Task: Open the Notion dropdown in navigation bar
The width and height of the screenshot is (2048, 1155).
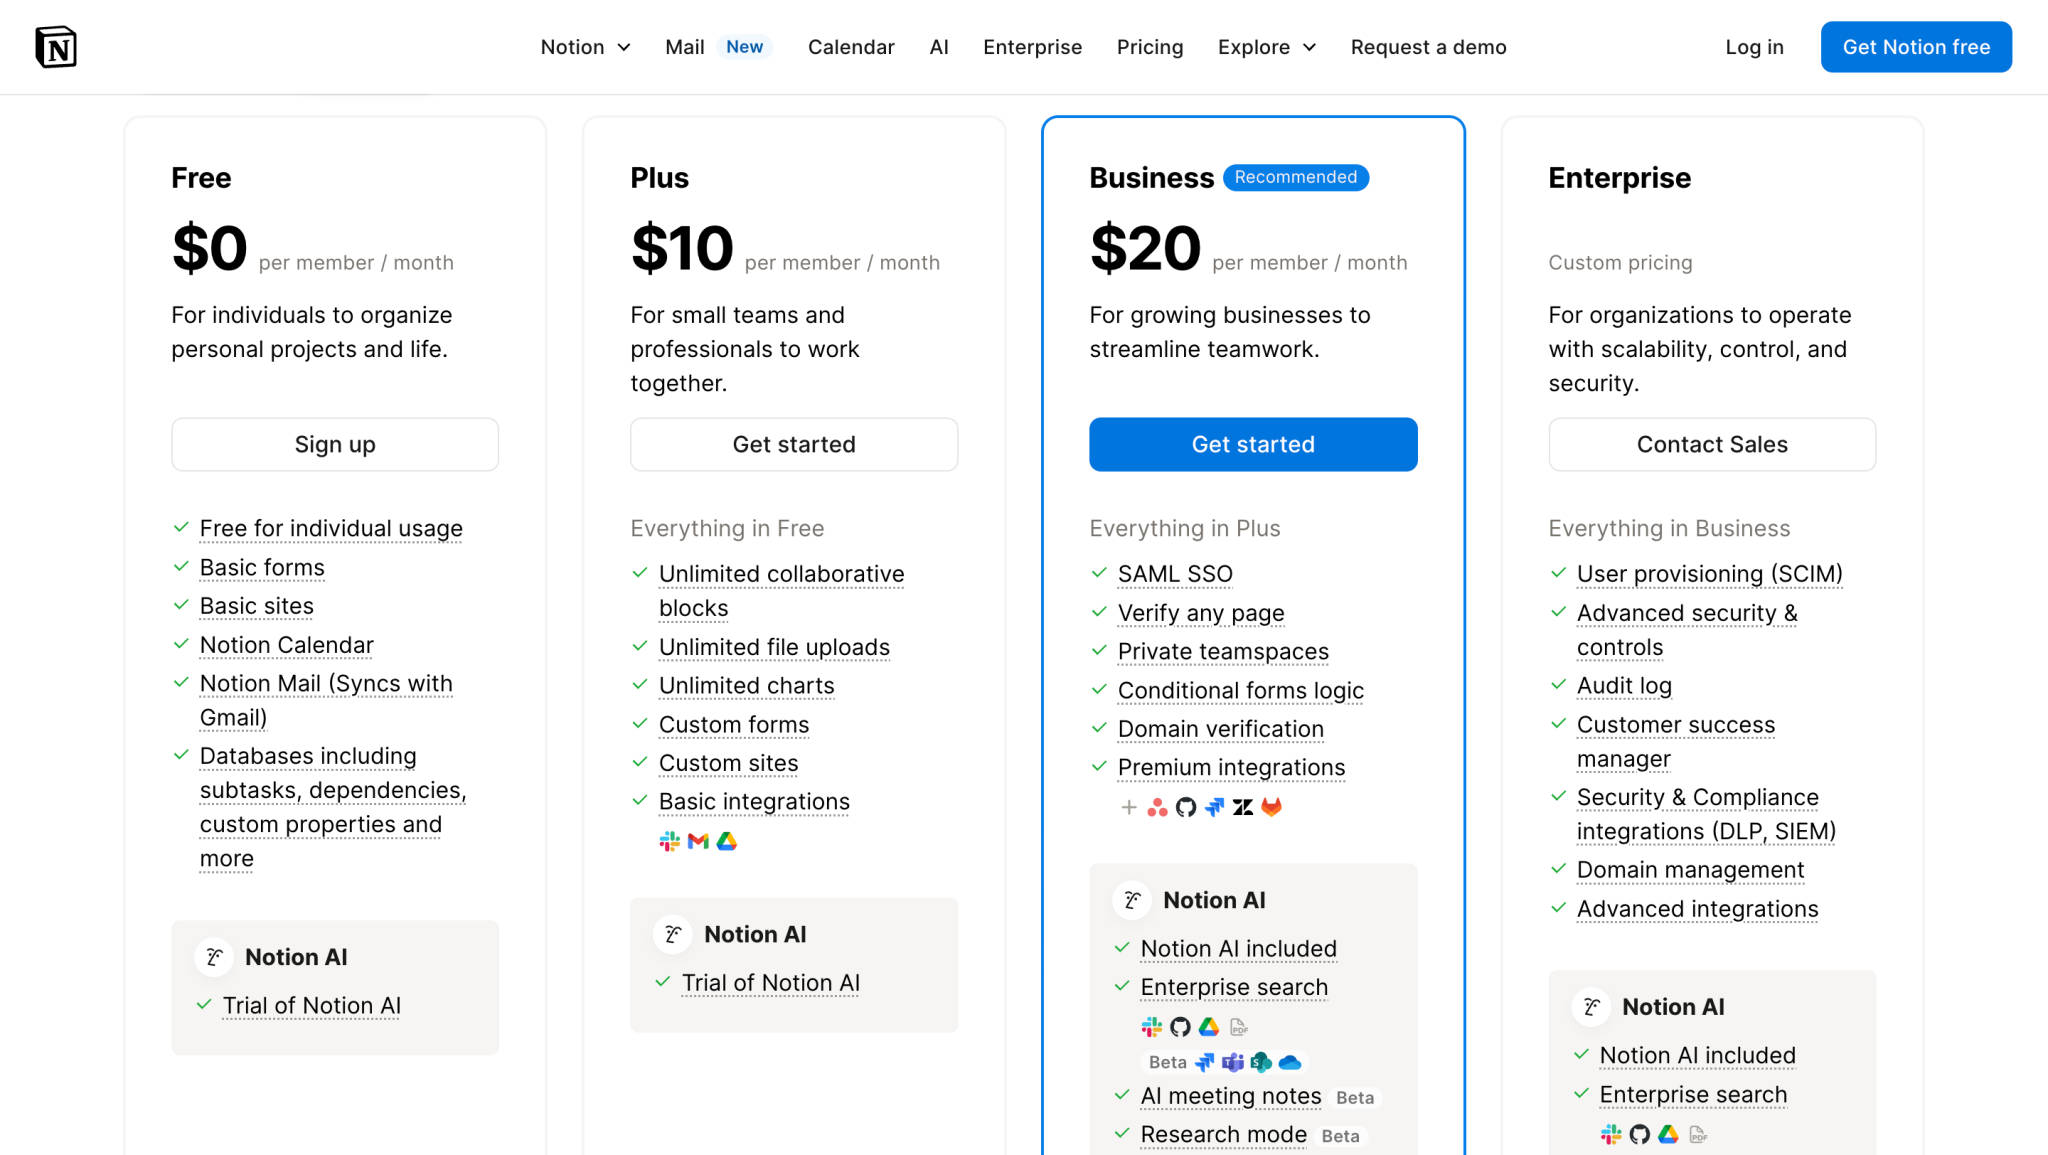Action: point(586,47)
